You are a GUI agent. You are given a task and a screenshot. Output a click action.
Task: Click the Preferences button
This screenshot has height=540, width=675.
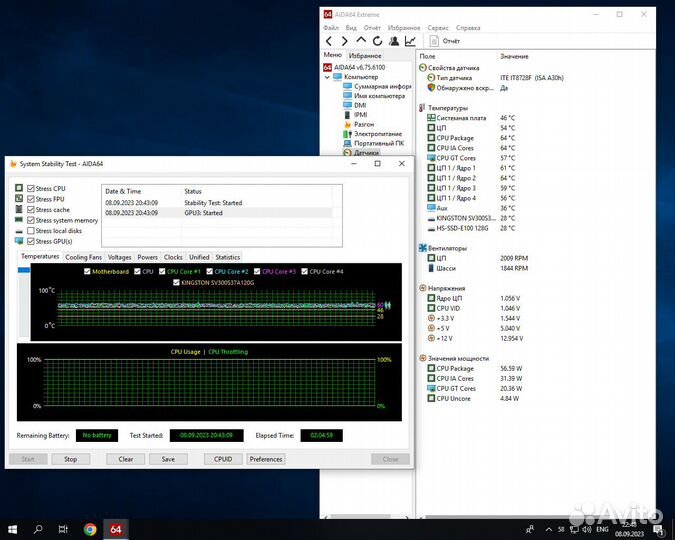[x=266, y=459]
